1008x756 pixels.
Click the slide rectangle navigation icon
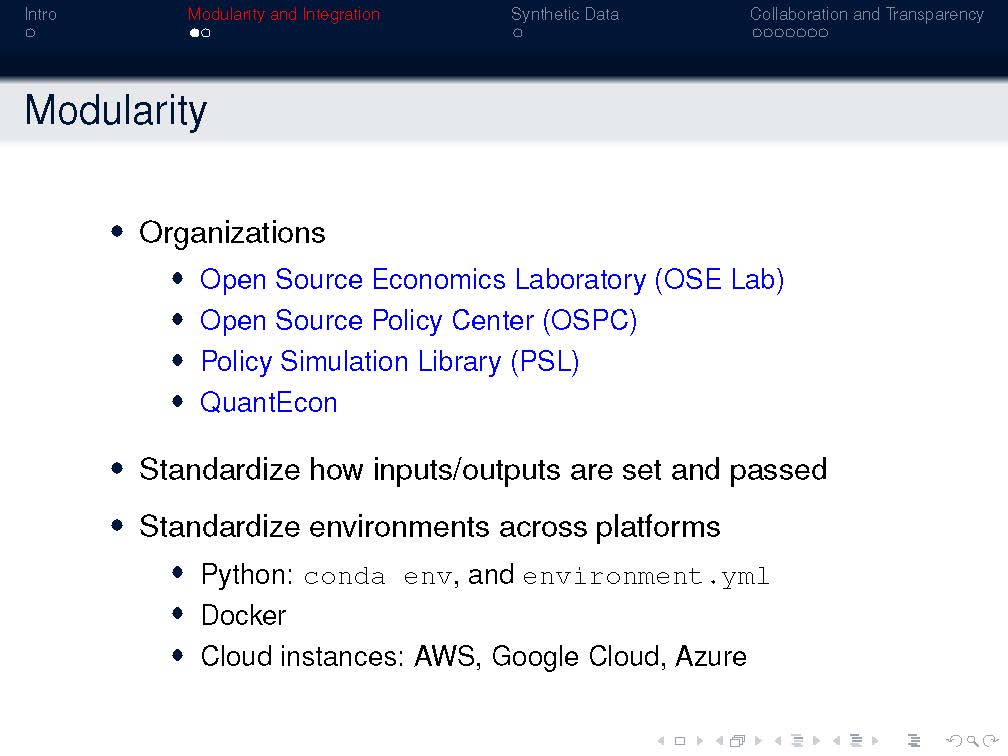[680, 741]
